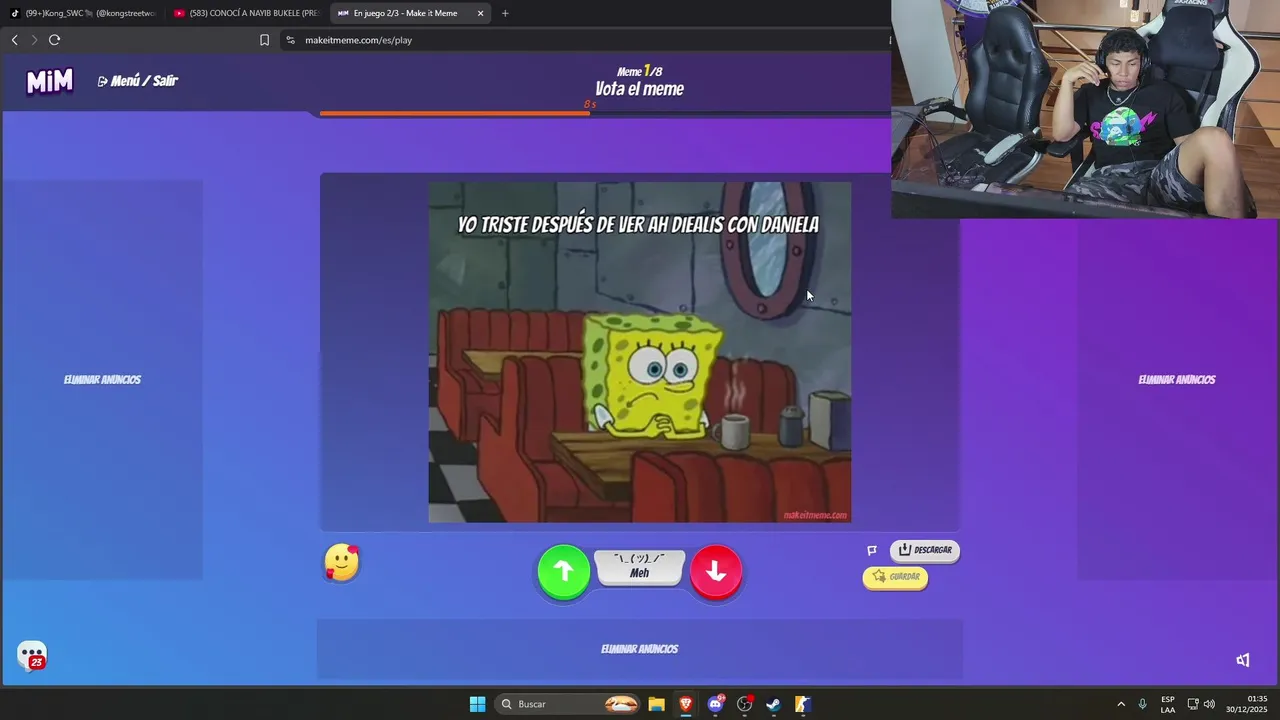Show hidden system tray icons
The height and width of the screenshot is (720, 1280).
coord(1121,704)
